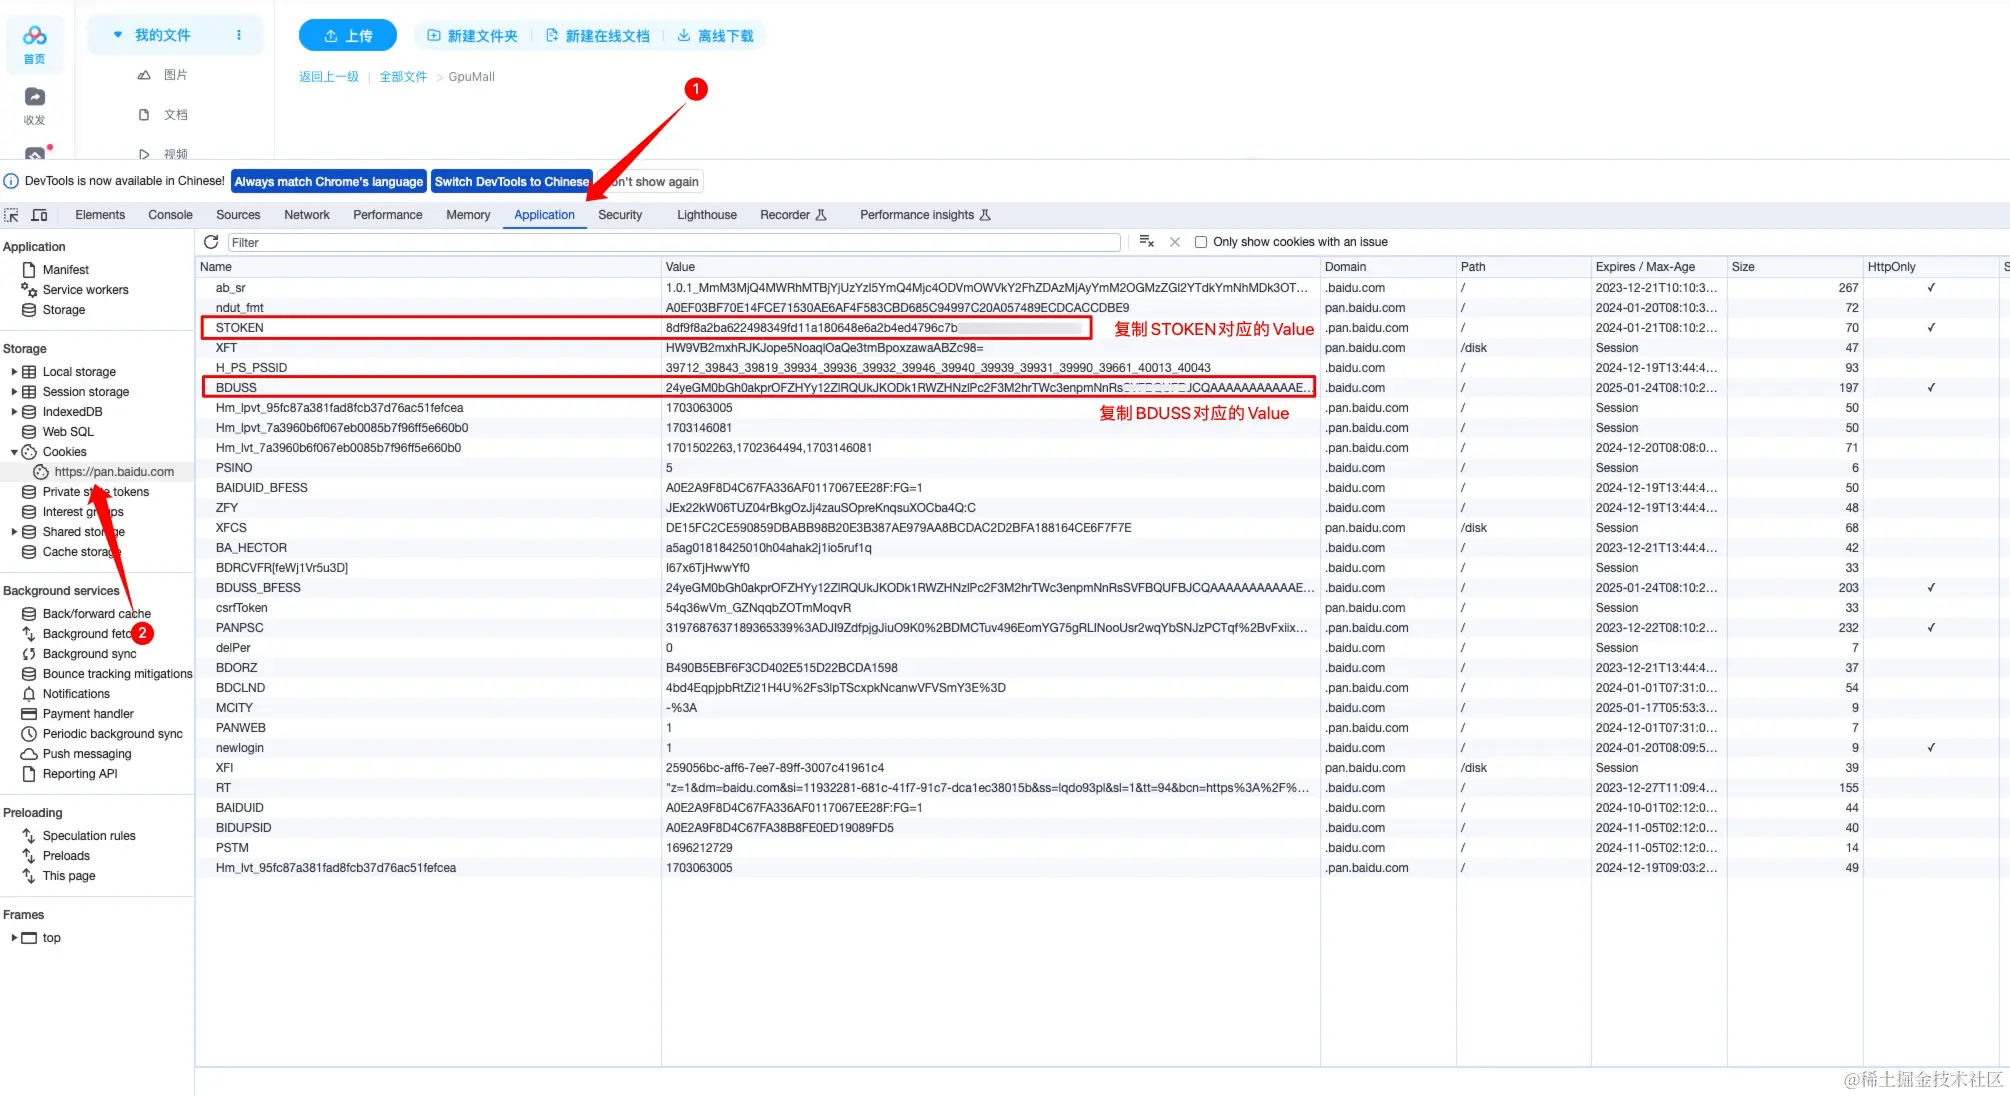This screenshot has height=1096, width=2010.
Task: Click the My Files more-options dots
Action: pyautogui.click(x=239, y=35)
